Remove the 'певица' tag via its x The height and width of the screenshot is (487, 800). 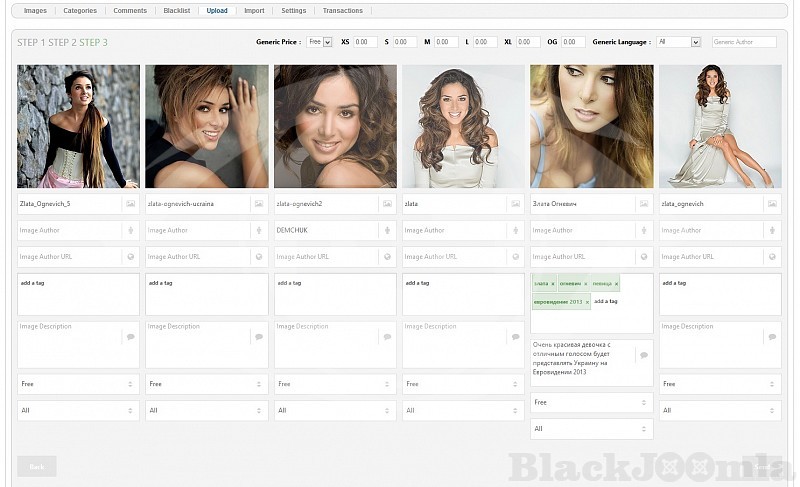(616, 284)
